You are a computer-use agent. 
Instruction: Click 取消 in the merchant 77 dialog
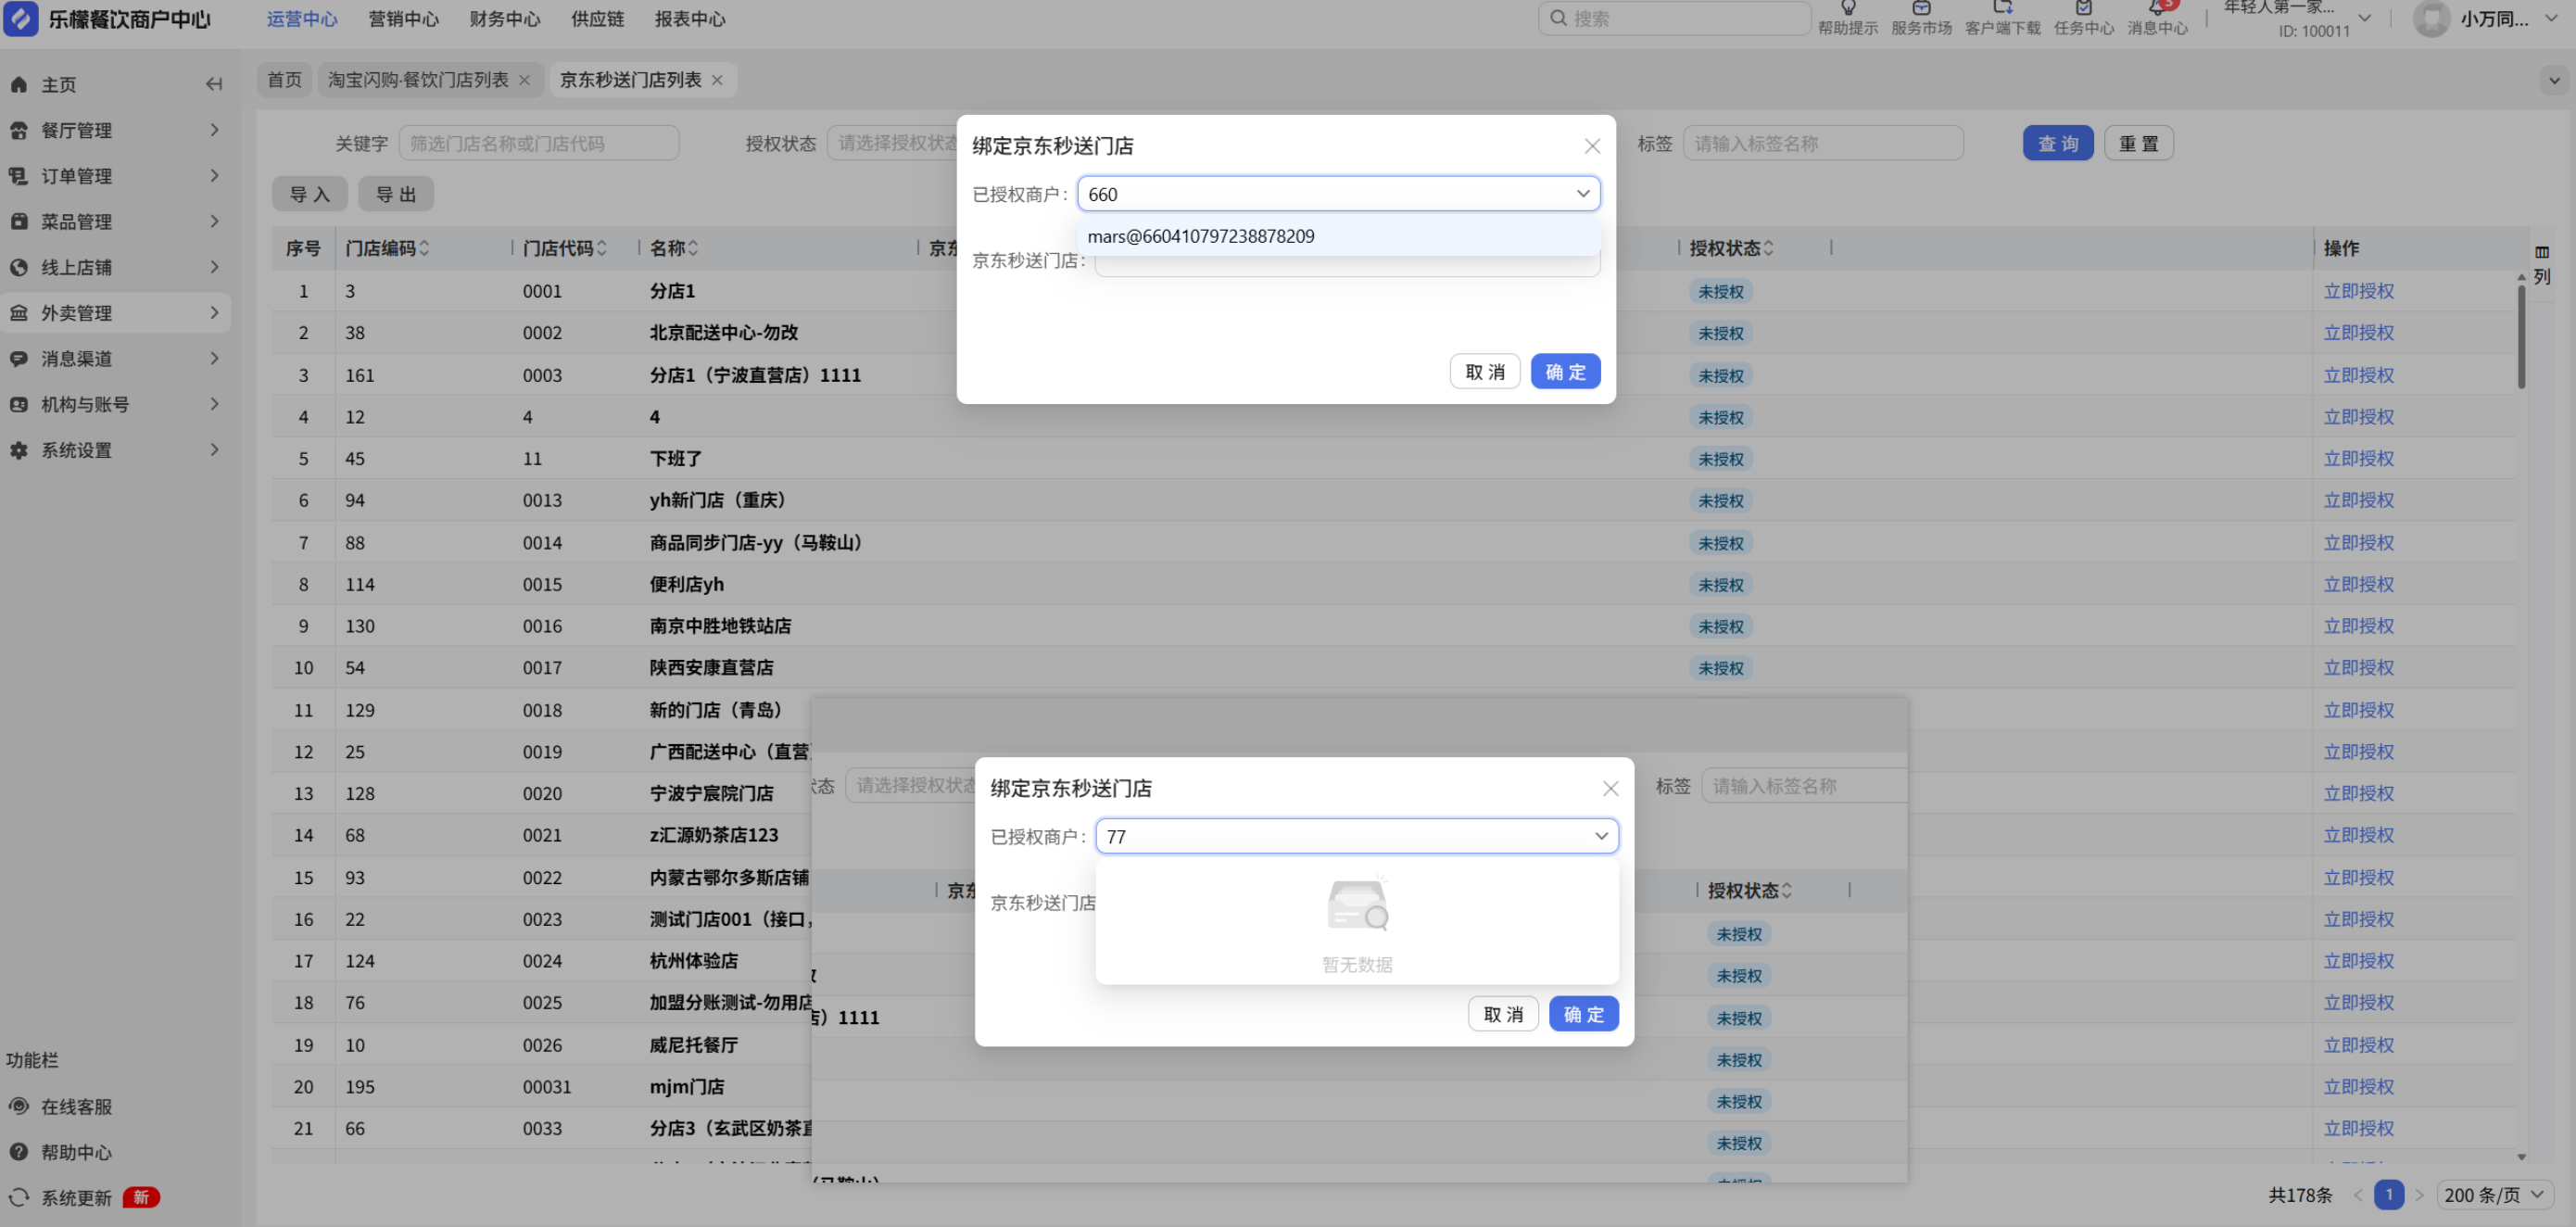(x=1503, y=1014)
